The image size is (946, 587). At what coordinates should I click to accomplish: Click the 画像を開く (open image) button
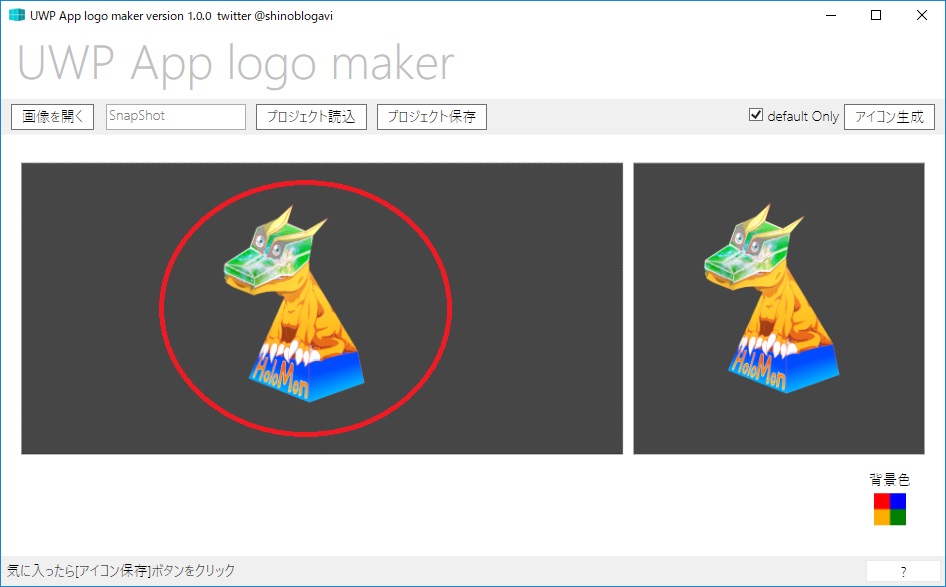click(x=51, y=117)
